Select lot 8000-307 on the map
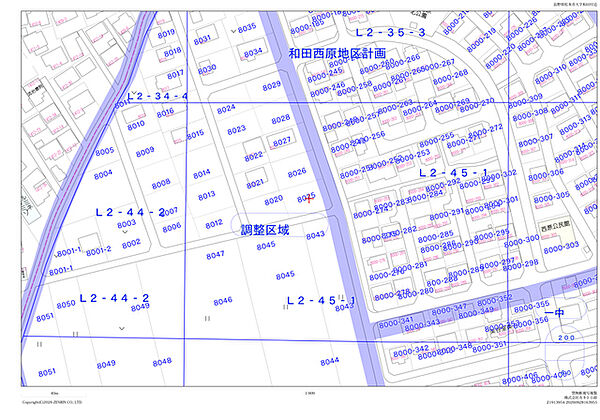 (x=535, y=140)
